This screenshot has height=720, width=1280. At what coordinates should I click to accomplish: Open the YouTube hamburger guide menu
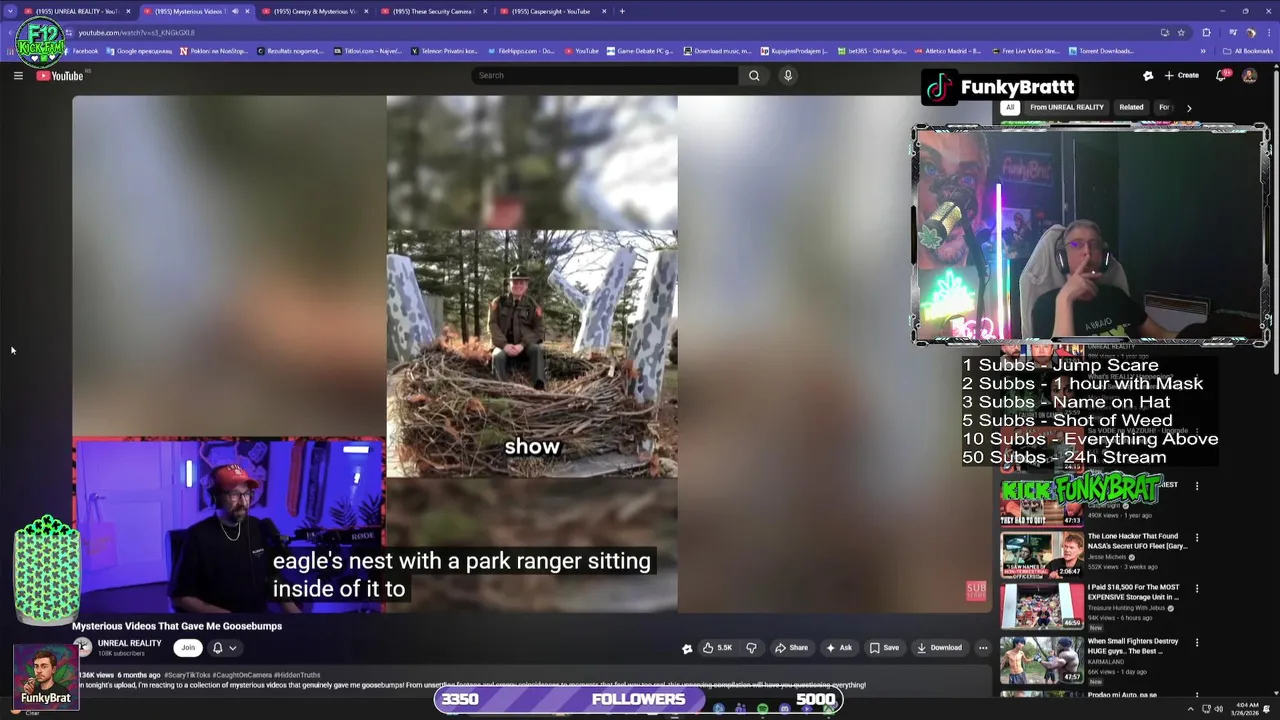click(x=18, y=76)
